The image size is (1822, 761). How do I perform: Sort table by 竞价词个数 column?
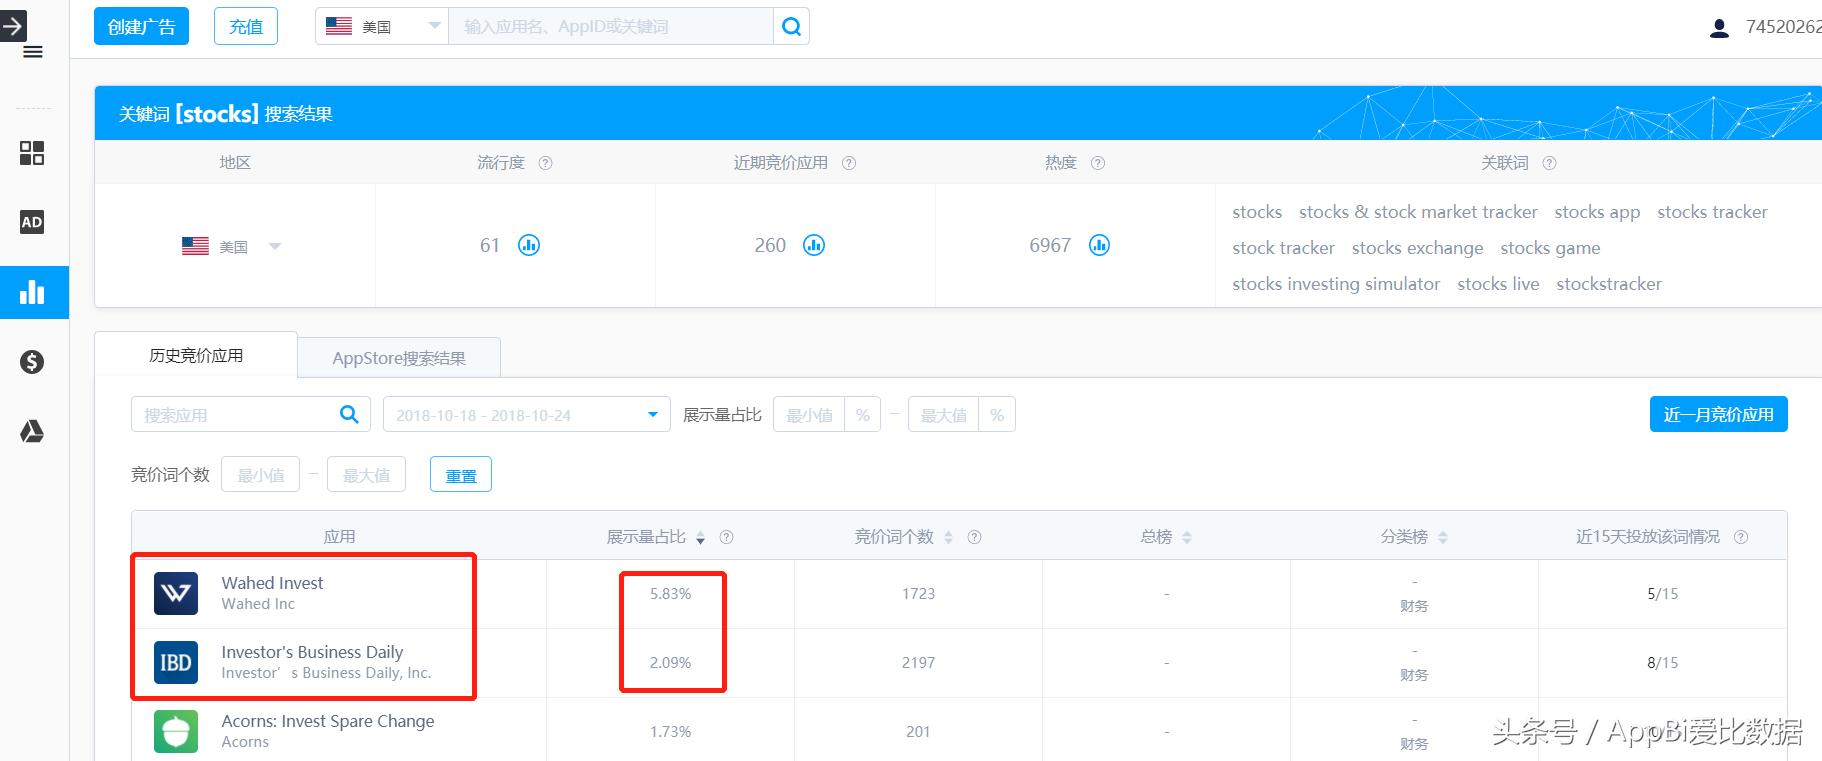pyautogui.click(x=948, y=537)
